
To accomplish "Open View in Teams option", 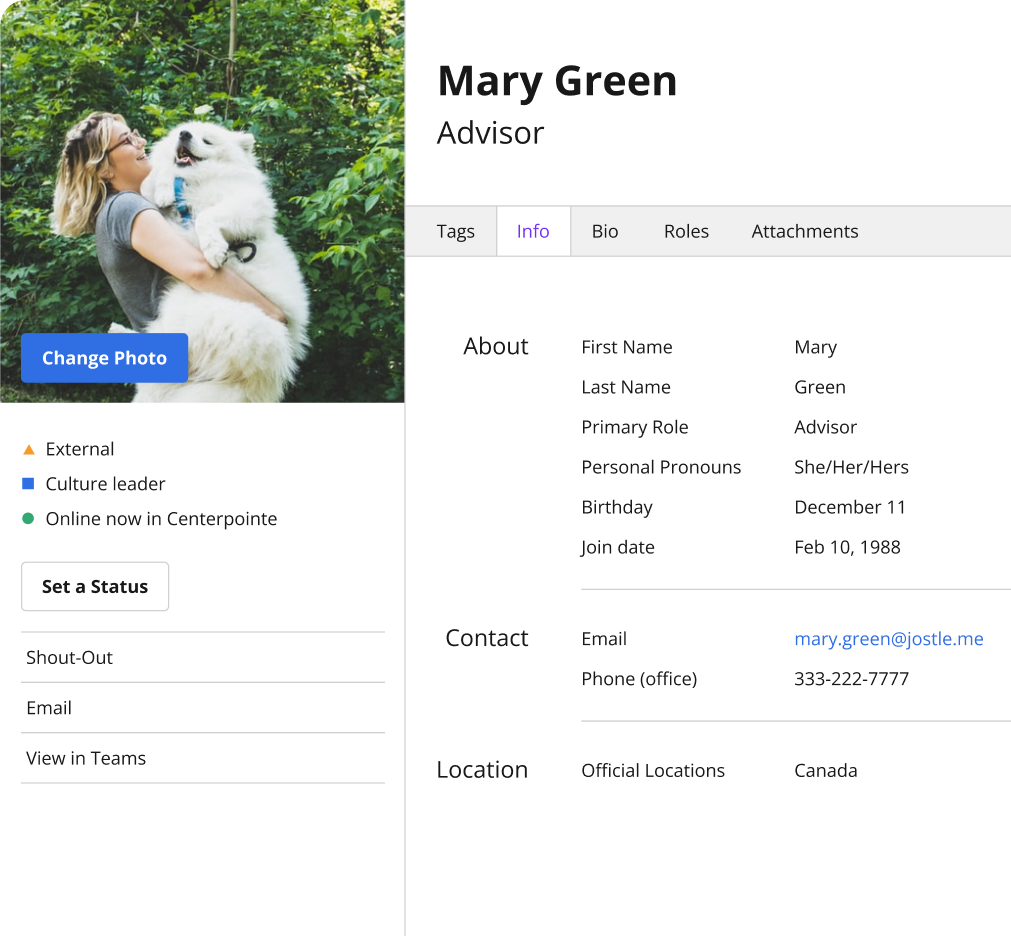I will point(203,758).
